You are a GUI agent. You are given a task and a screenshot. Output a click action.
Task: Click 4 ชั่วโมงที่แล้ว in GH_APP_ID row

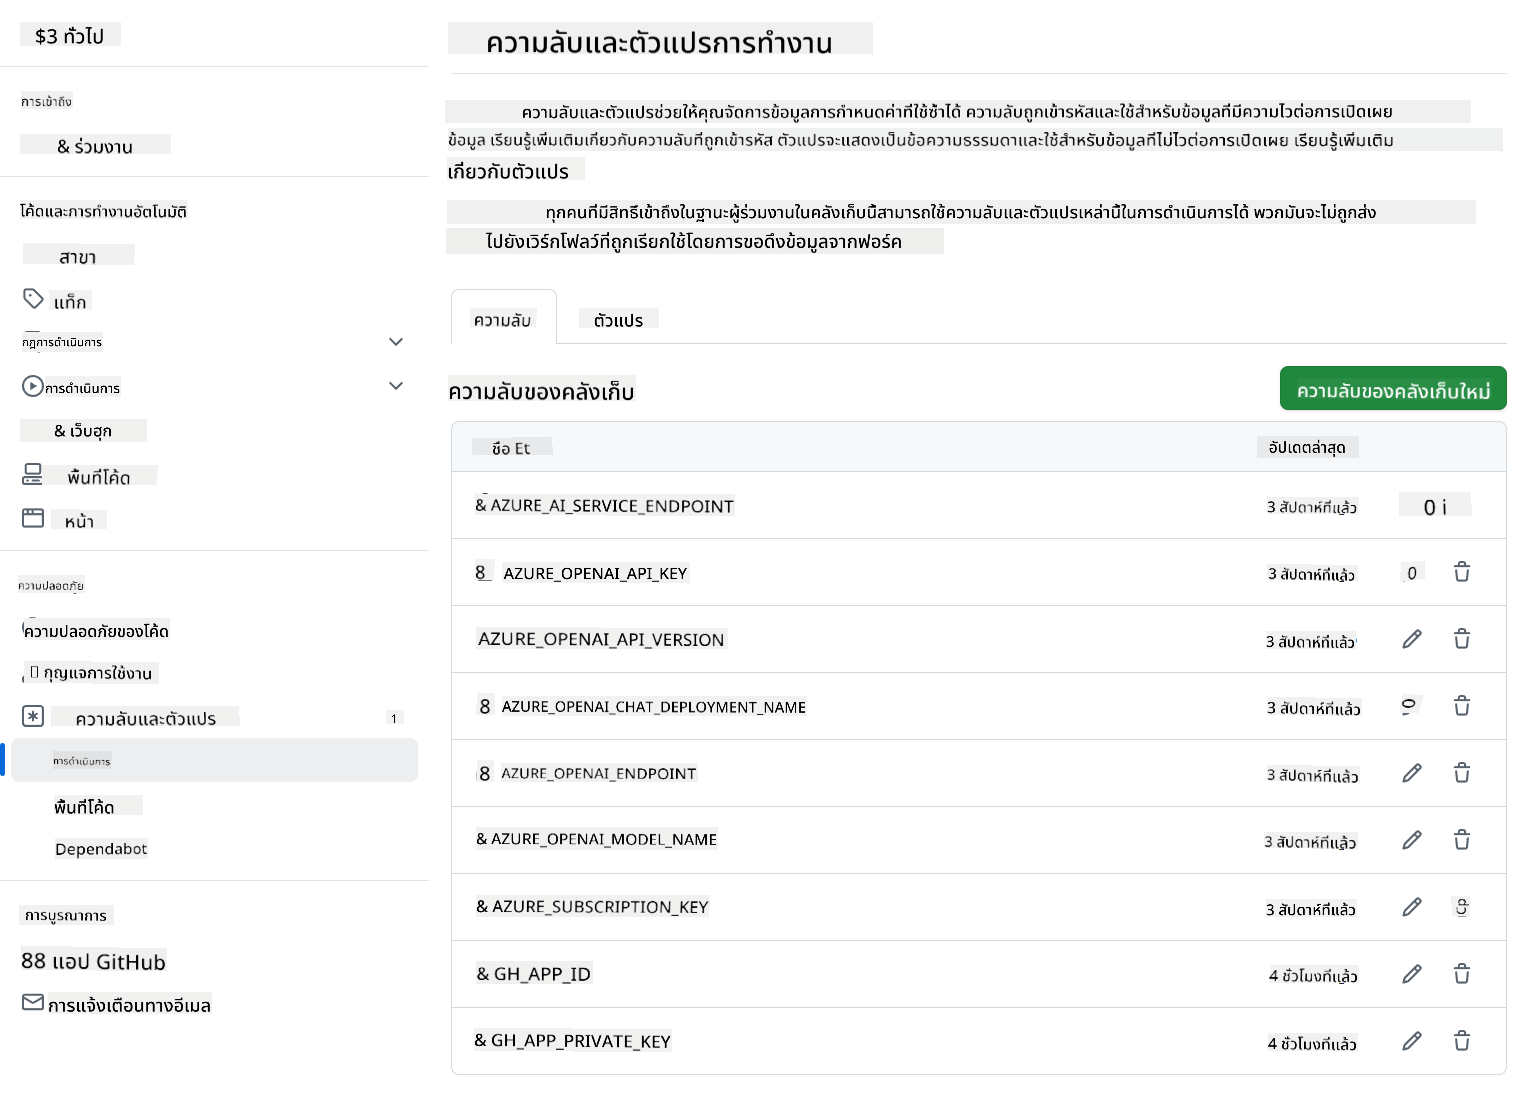pyautogui.click(x=1313, y=974)
